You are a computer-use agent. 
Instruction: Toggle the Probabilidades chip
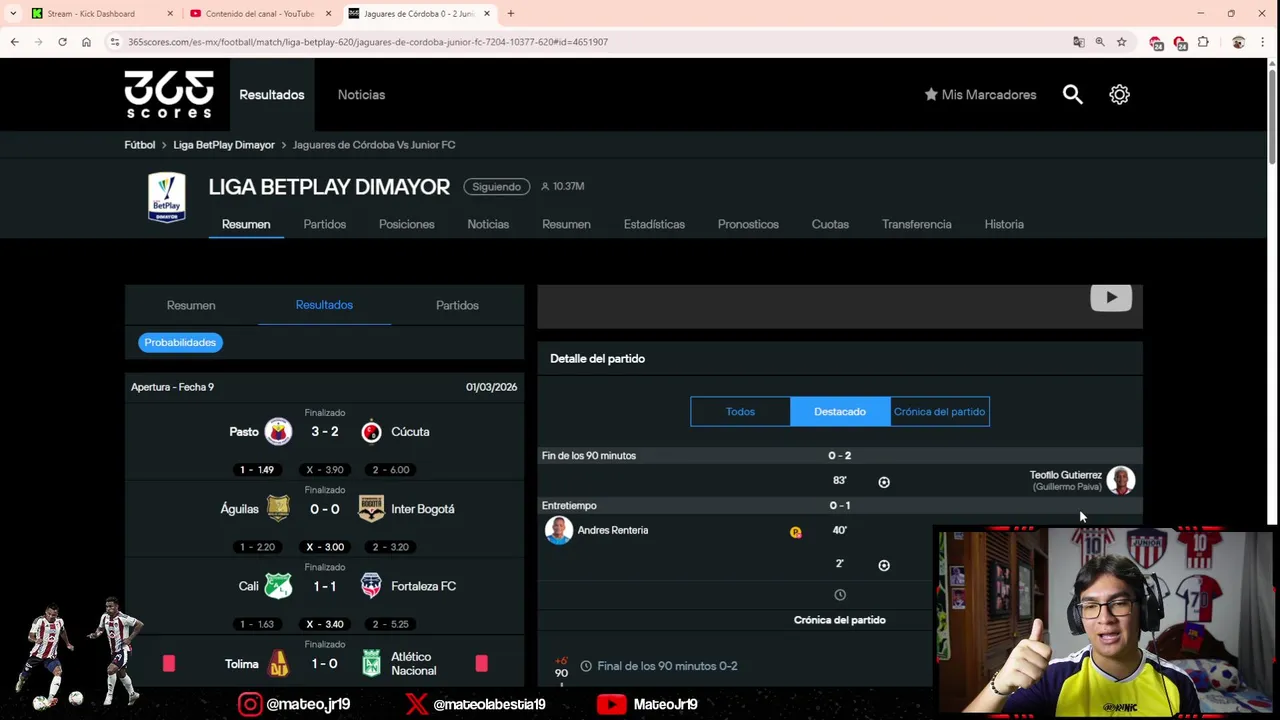pos(180,342)
